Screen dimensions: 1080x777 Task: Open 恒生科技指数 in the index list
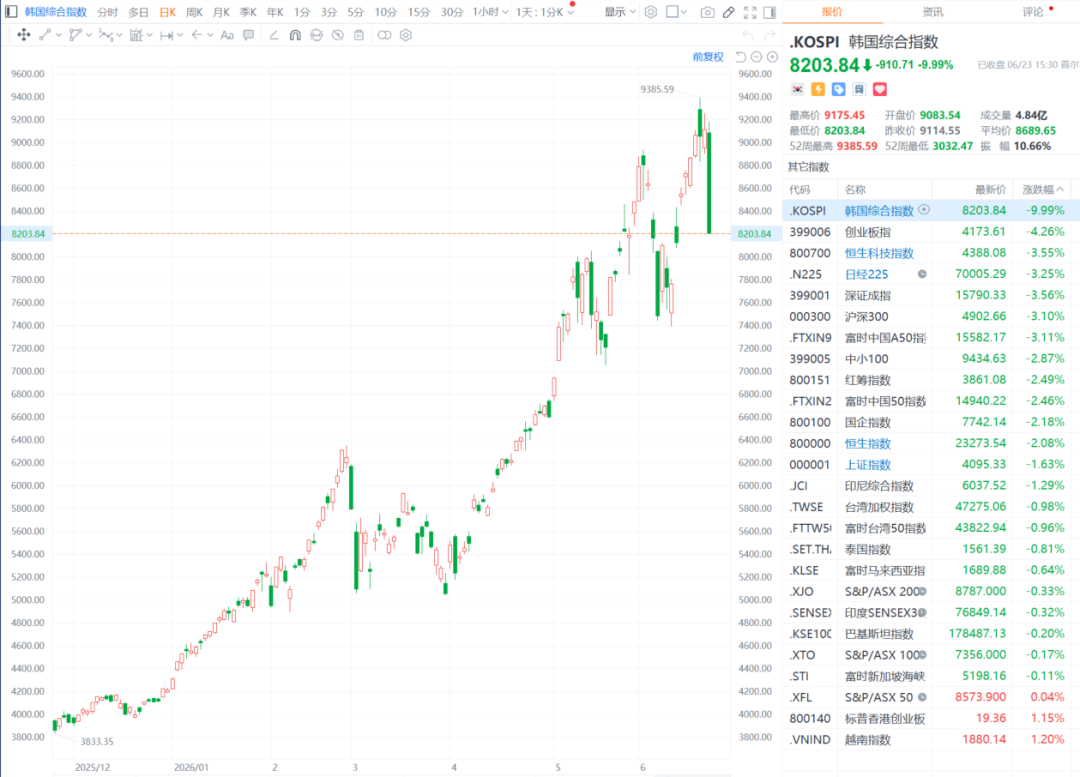pyautogui.click(x=879, y=253)
